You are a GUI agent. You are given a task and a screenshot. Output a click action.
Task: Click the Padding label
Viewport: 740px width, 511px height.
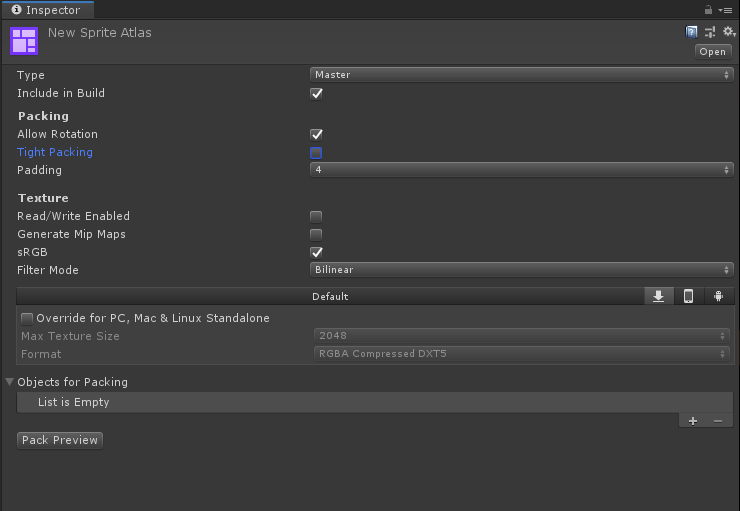click(x=39, y=170)
